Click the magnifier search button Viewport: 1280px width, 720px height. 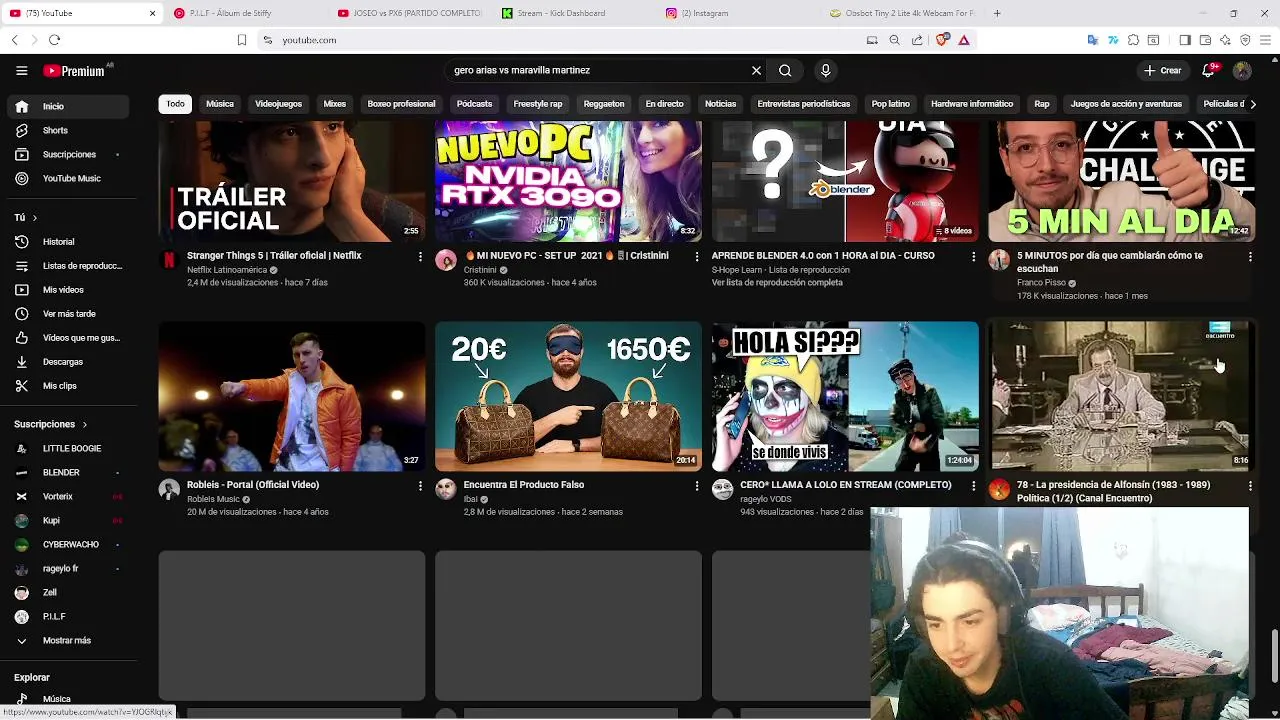(785, 71)
